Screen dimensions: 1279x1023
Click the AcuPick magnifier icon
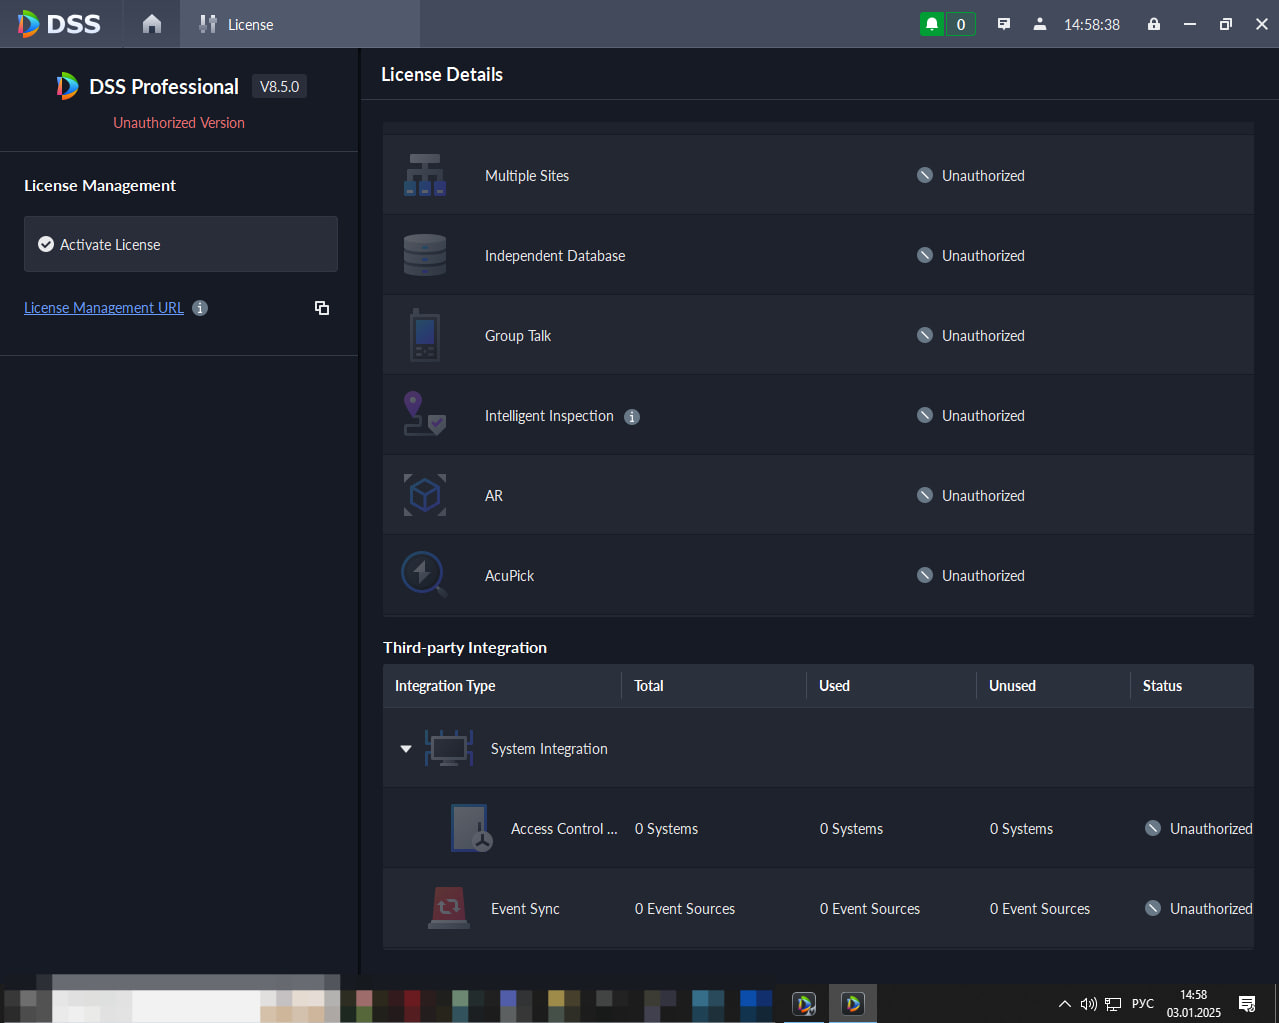tap(425, 575)
